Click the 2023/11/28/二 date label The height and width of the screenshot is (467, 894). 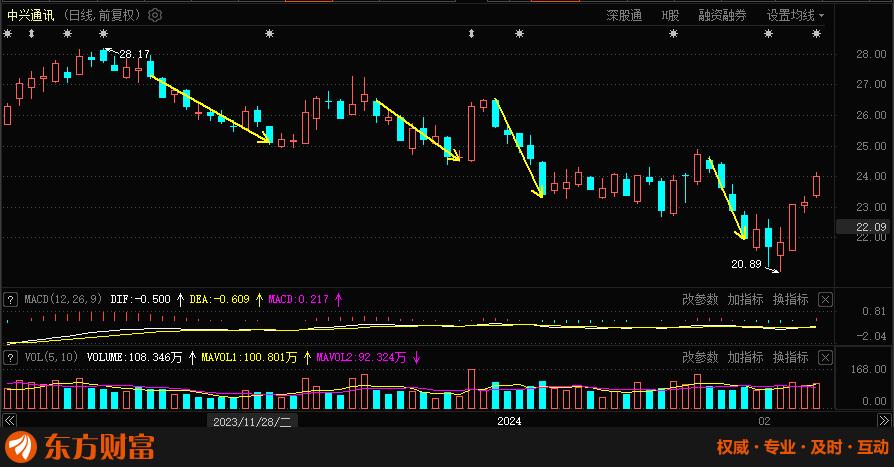coord(252,421)
